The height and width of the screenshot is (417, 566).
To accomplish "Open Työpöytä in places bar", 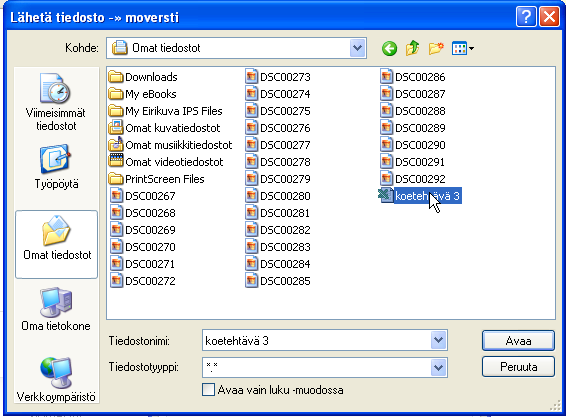I will (x=56, y=167).
